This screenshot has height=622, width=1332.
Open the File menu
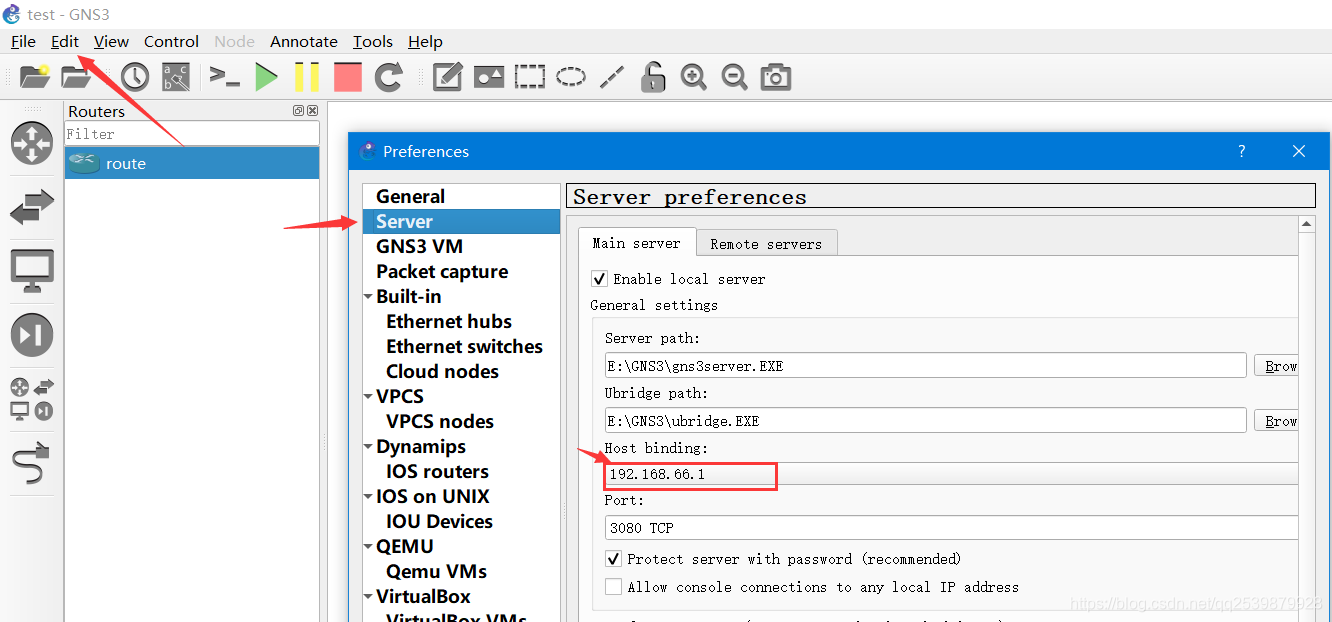23,41
